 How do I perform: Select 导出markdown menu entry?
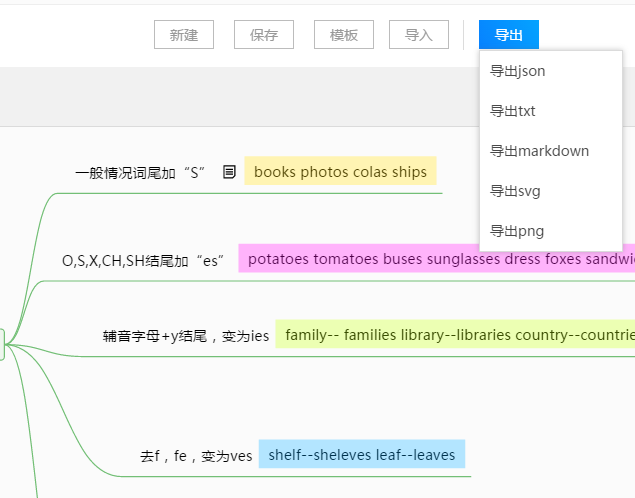551,151
